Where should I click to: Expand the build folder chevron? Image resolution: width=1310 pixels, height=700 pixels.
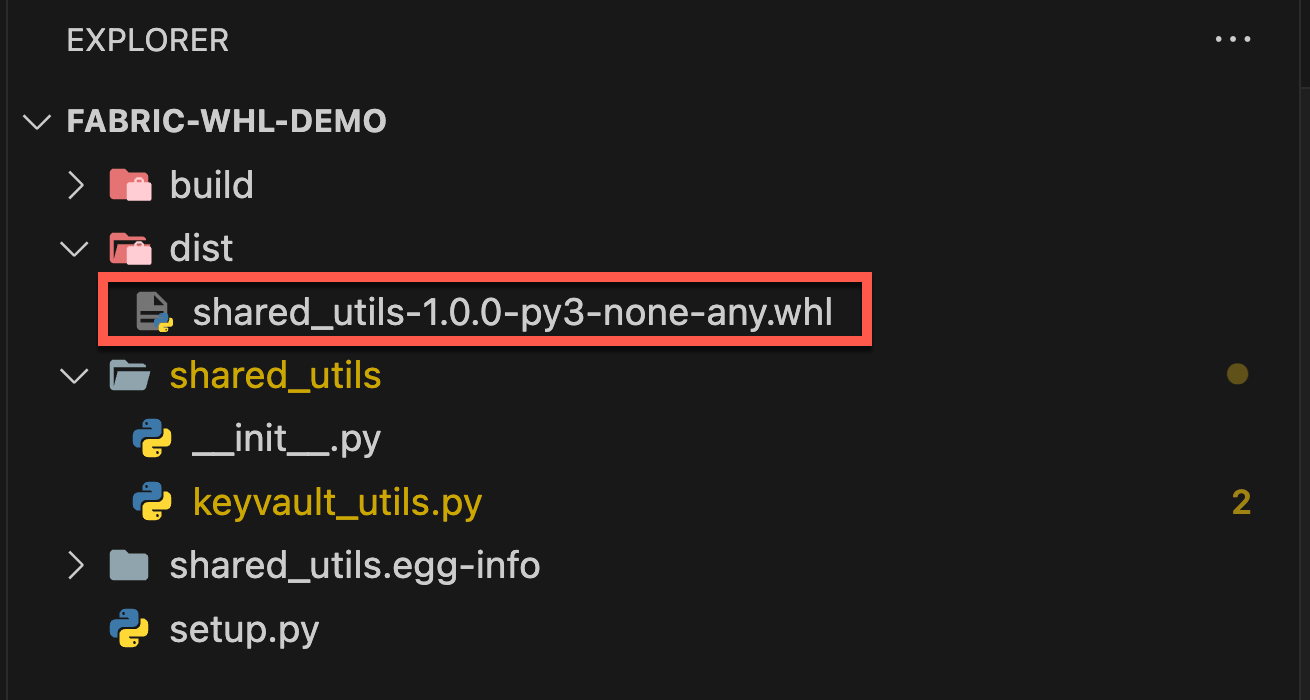point(75,185)
